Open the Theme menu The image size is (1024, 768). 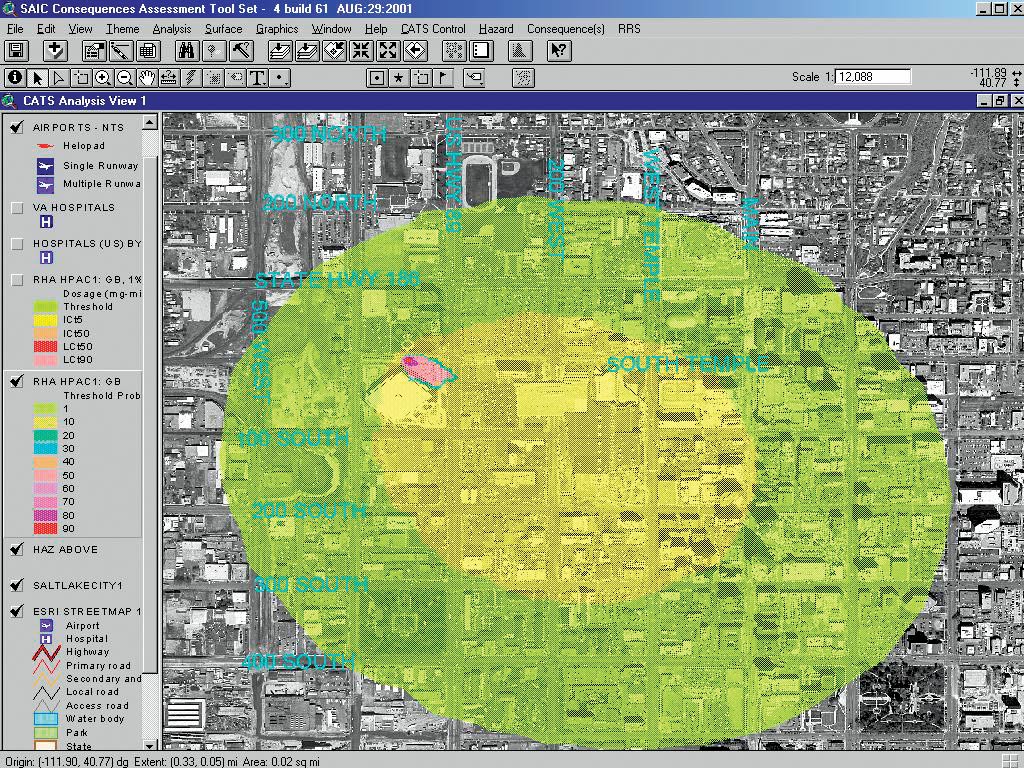[123, 29]
